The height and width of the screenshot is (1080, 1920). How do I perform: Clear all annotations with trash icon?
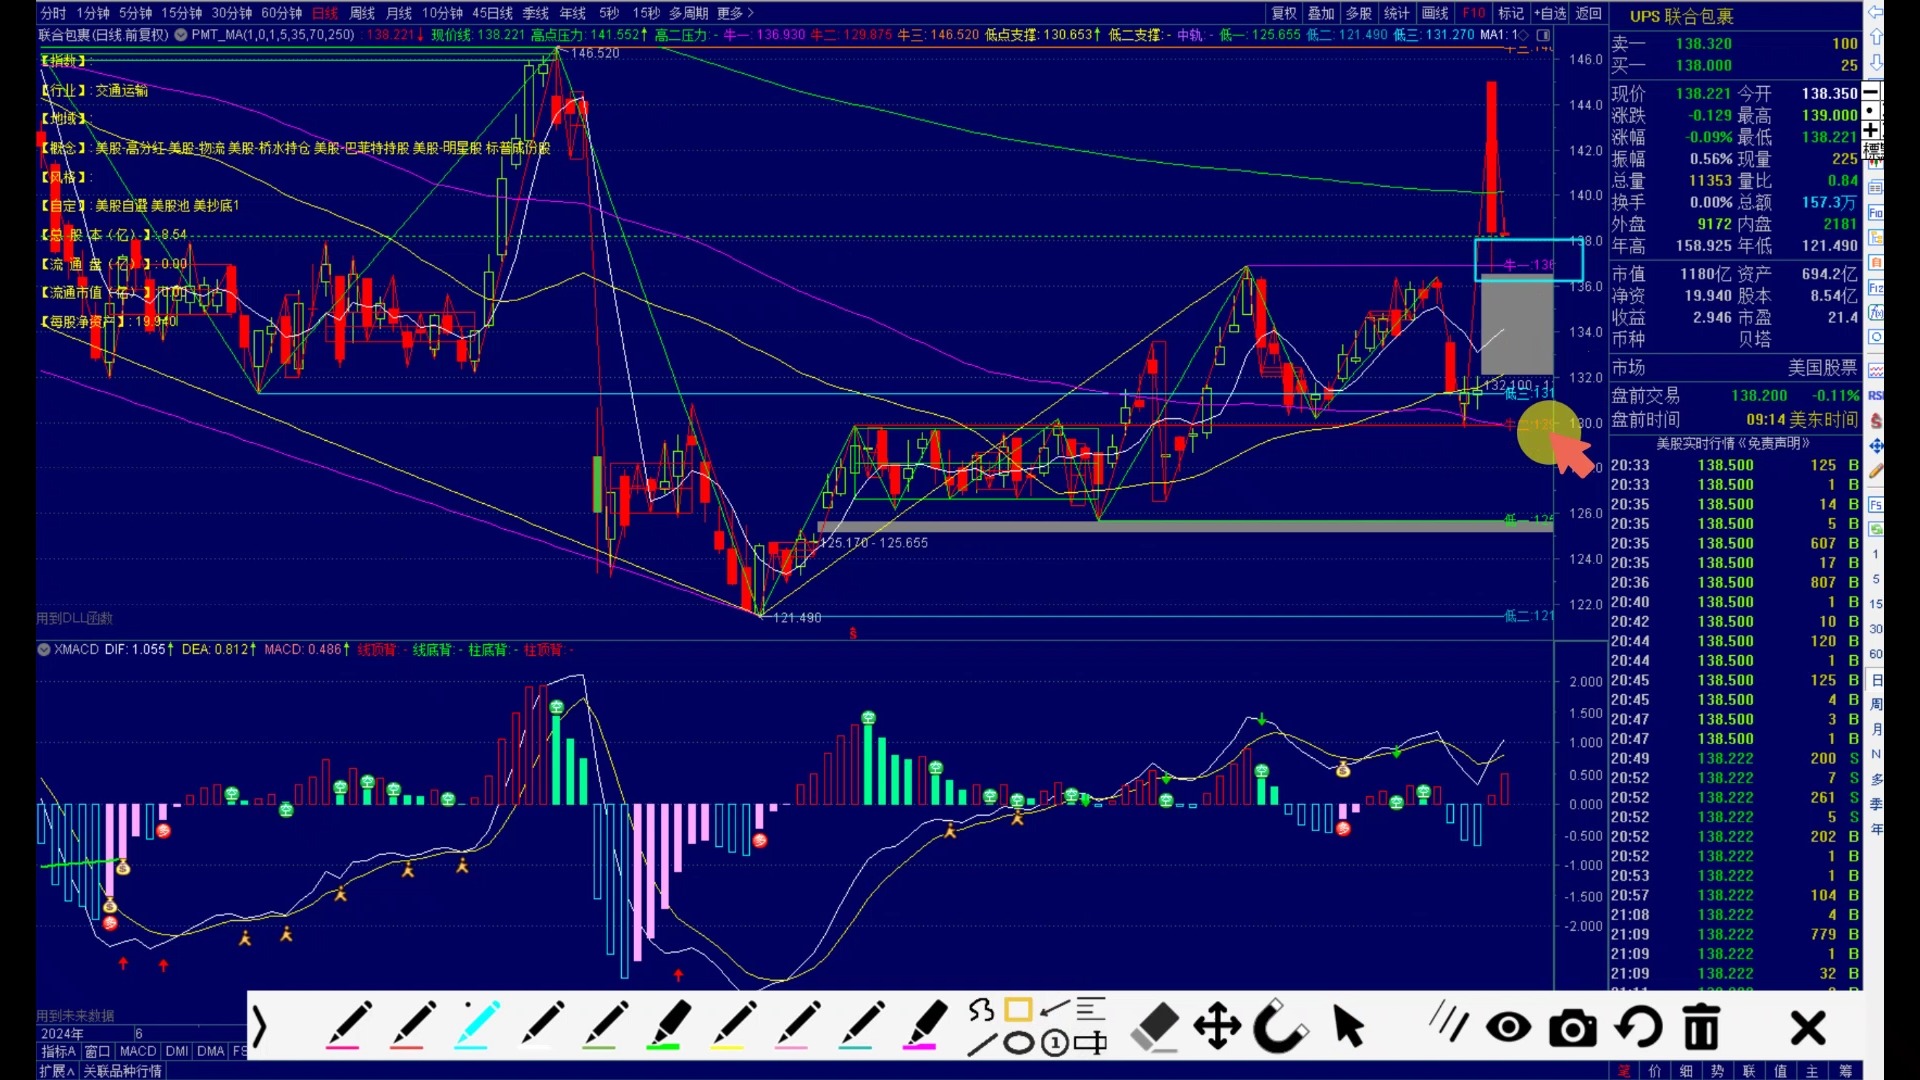1701,1027
